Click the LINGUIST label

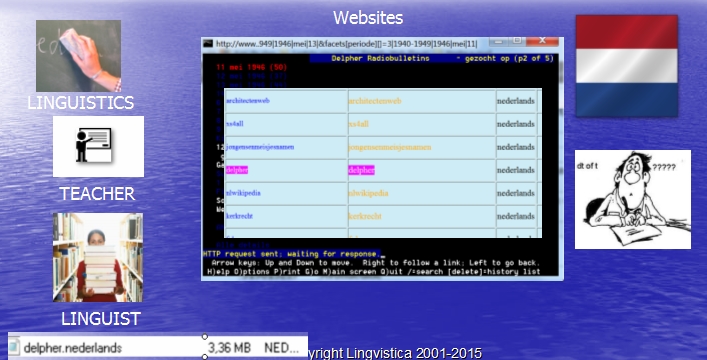point(101,319)
